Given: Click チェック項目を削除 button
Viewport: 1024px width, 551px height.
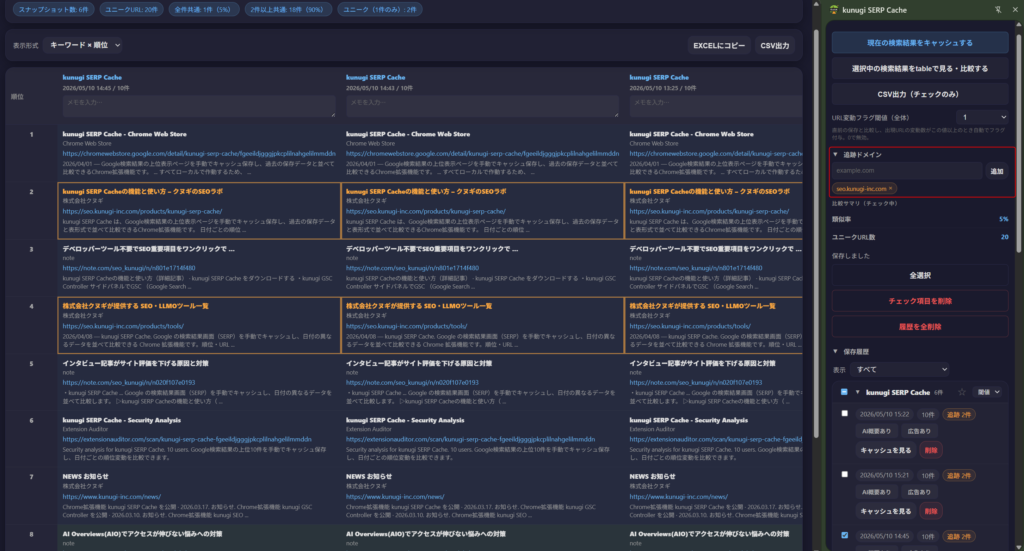Looking at the screenshot, I should point(920,301).
